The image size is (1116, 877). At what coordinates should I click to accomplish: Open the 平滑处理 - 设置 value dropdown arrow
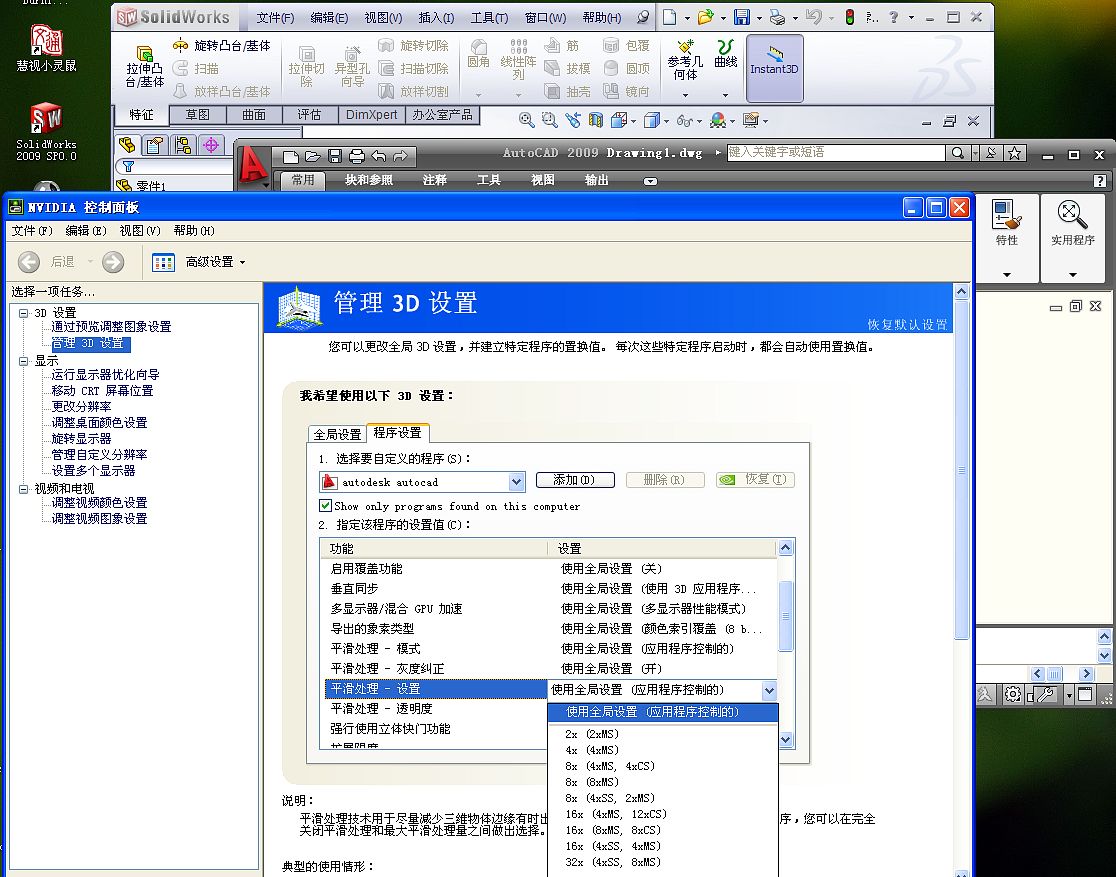click(x=769, y=690)
